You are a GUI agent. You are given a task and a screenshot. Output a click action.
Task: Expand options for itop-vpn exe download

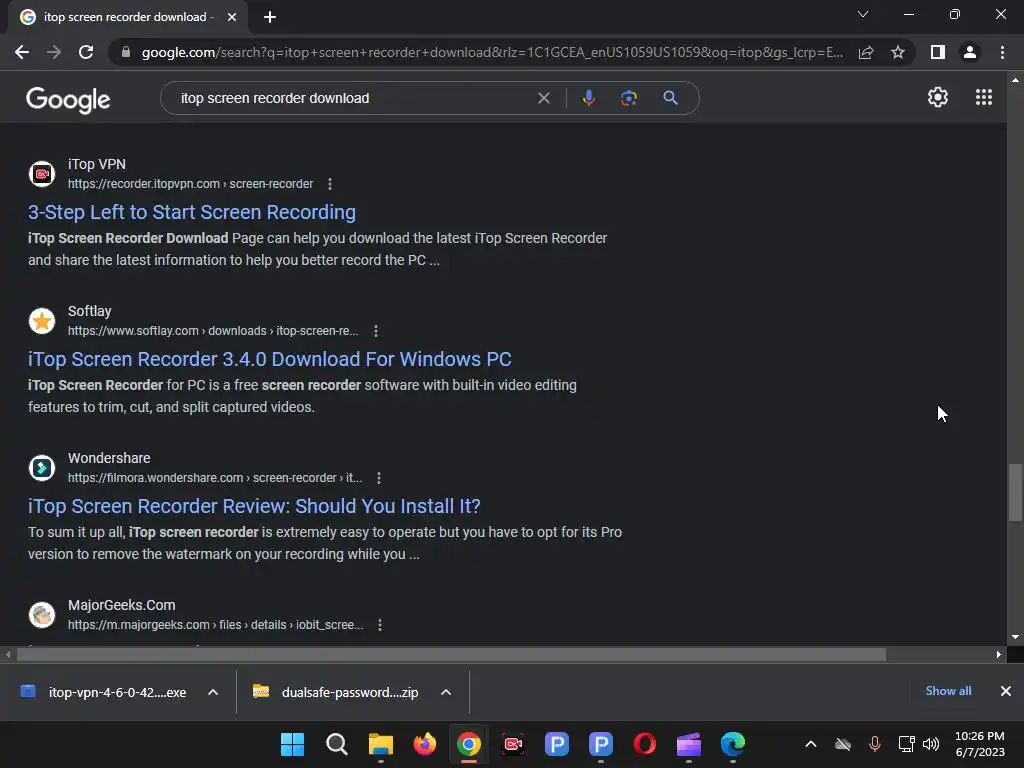coord(213,692)
